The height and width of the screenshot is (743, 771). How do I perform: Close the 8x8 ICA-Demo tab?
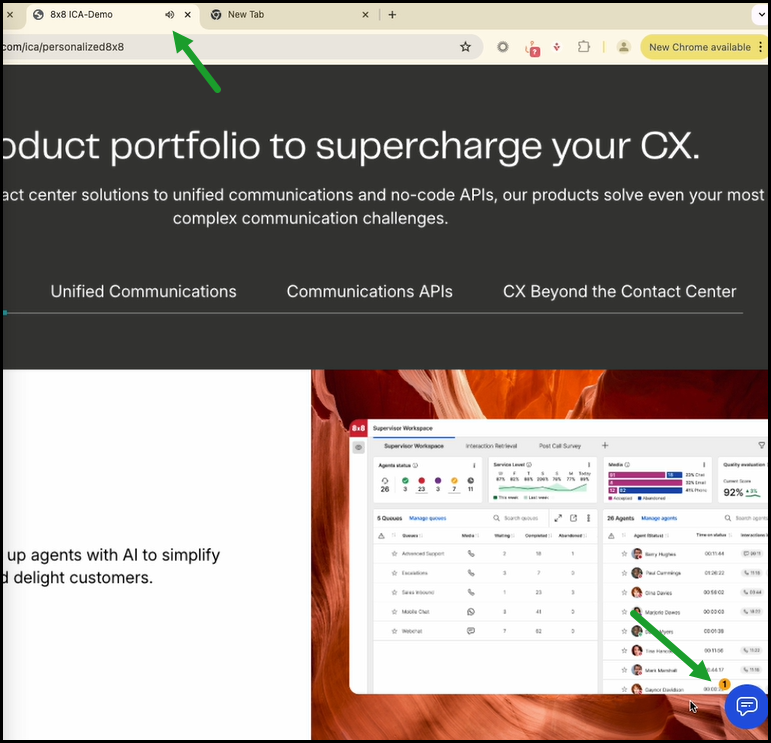pos(187,15)
